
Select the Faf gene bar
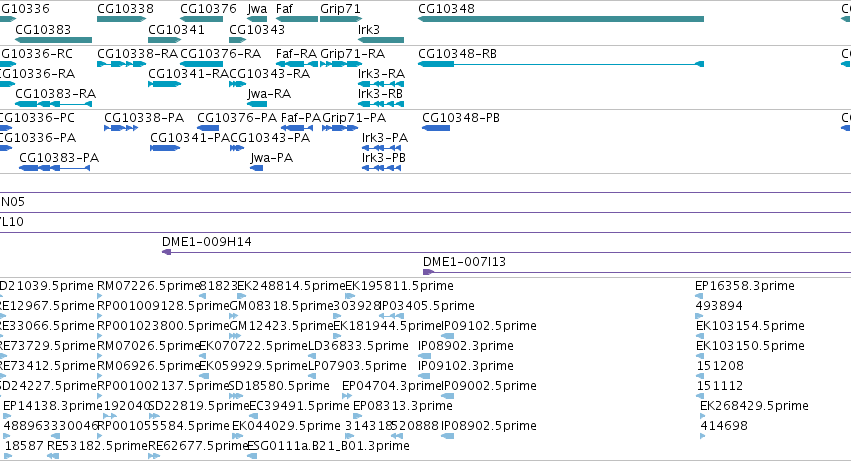click(297, 19)
